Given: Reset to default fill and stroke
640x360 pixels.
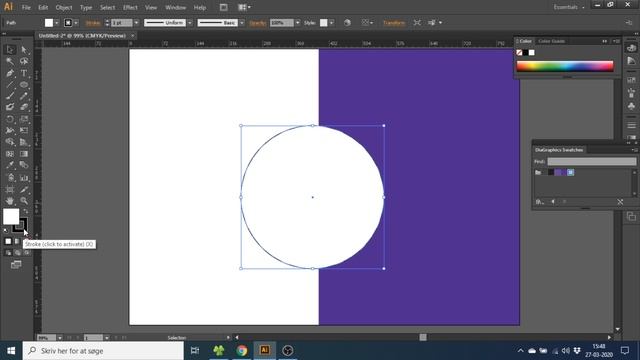Looking at the screenshot, I should tap(6, 231).
